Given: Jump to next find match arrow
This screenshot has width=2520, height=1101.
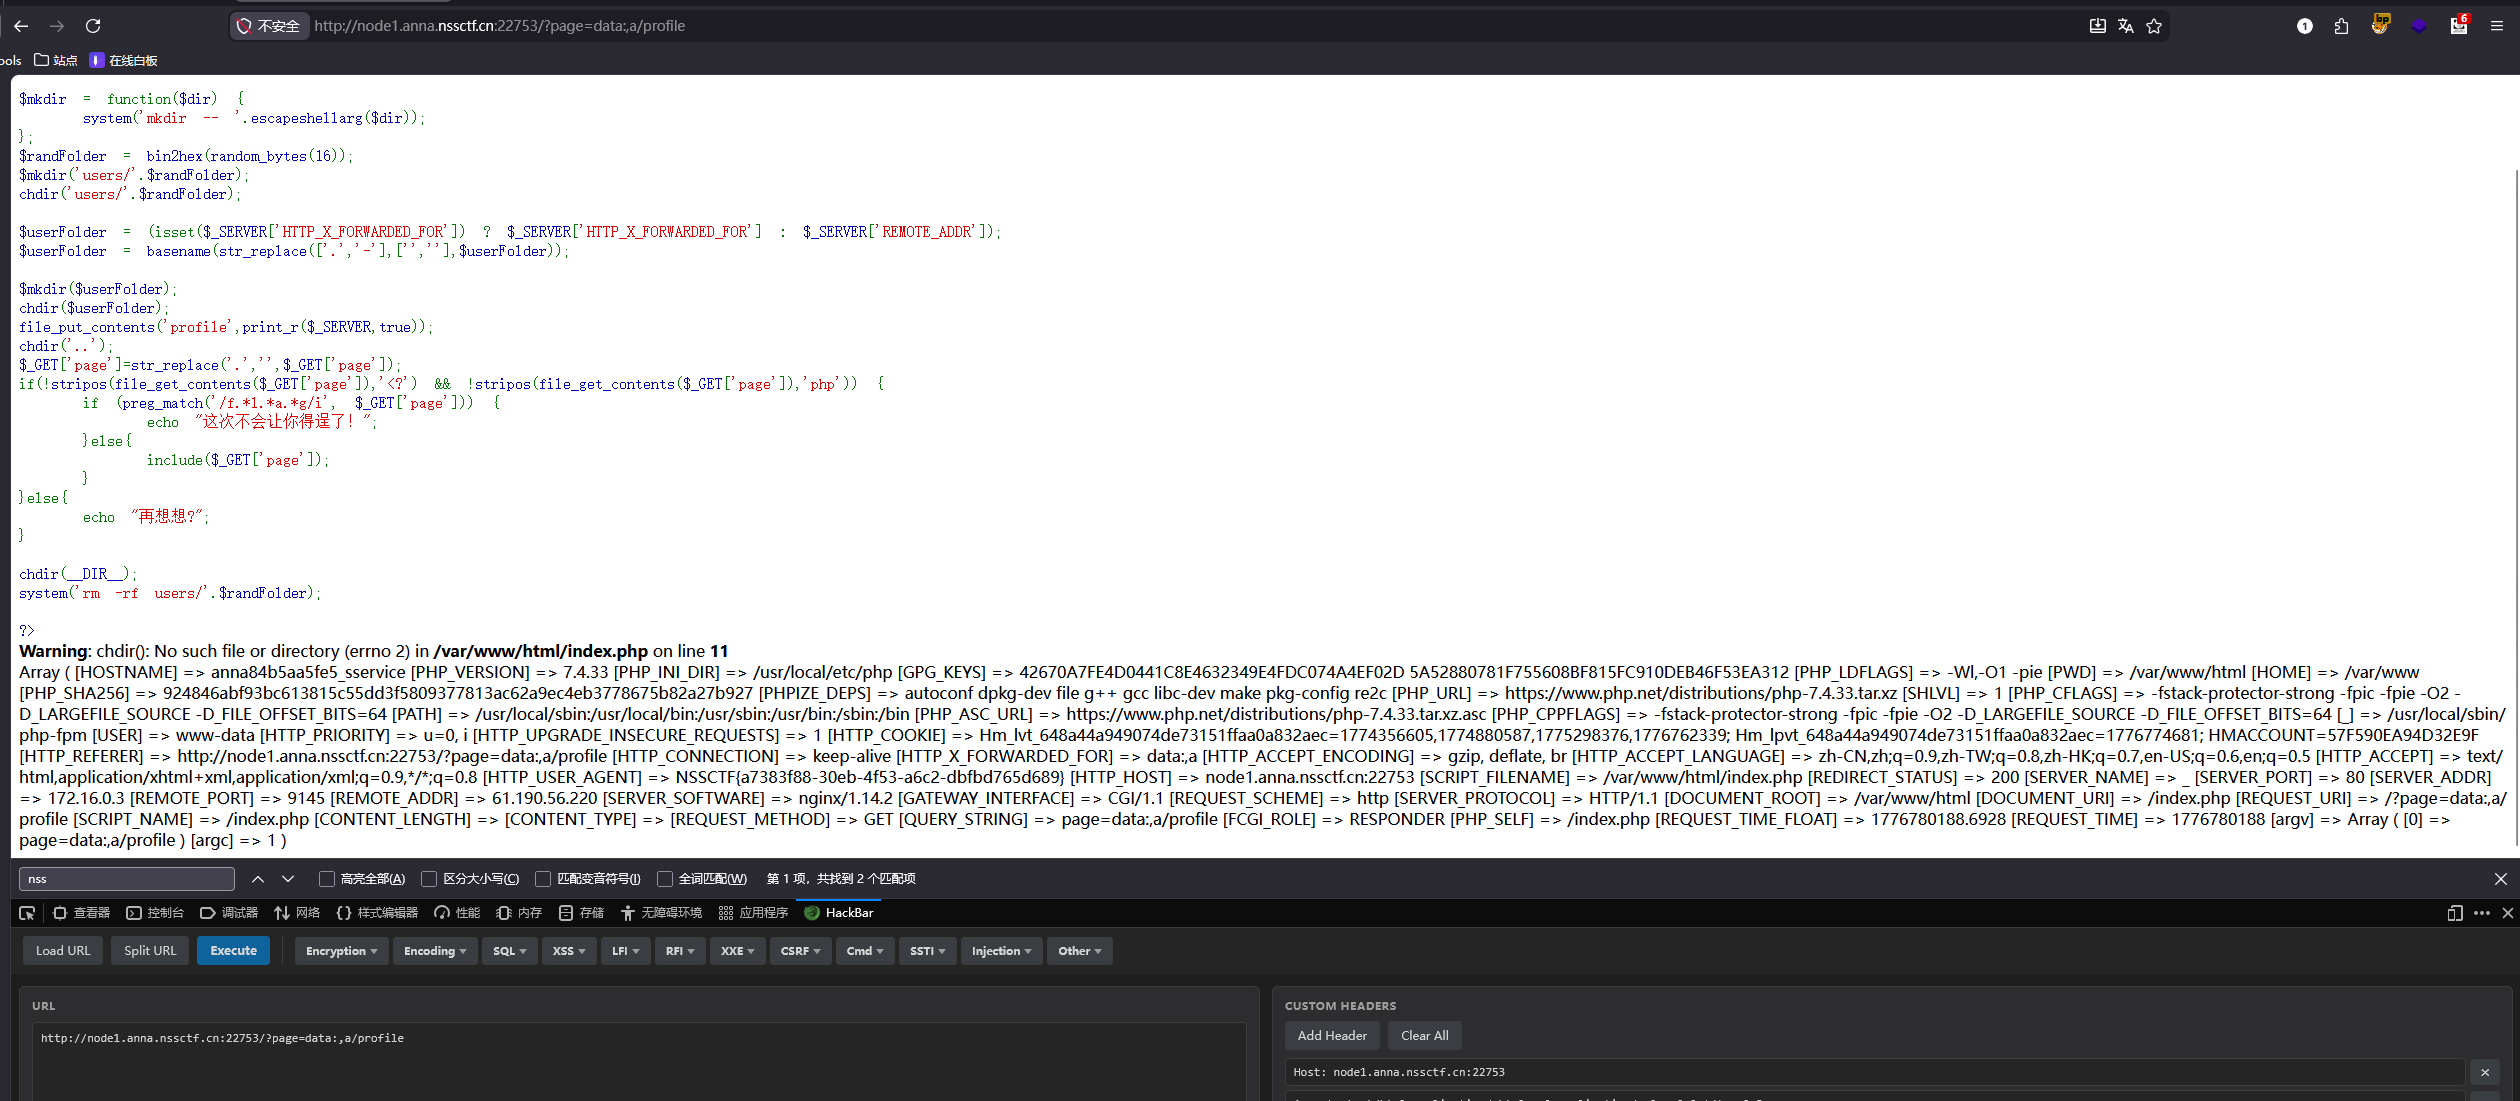Looking at the screenshot, I should click(x=288, y=879).
